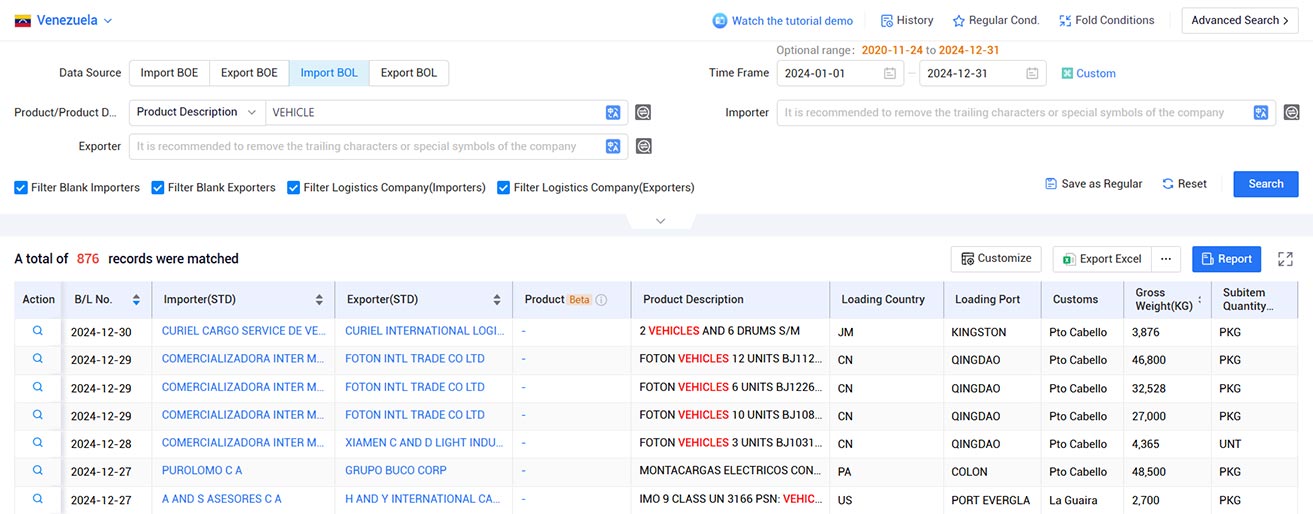Viewport: 1313px width, 514px height.
Task: Select the Export BOE data source tab
Action: pyautogui.click(x=249, y=73)
